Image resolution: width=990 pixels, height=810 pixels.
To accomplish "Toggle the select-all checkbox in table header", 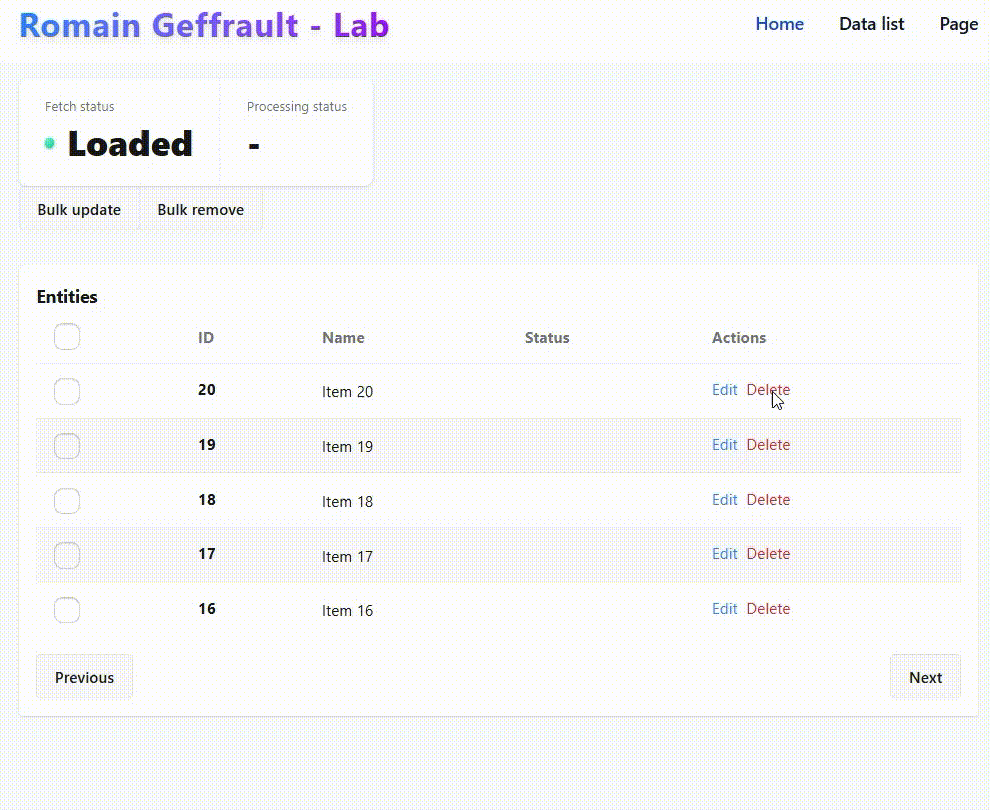I will point(67,337).
